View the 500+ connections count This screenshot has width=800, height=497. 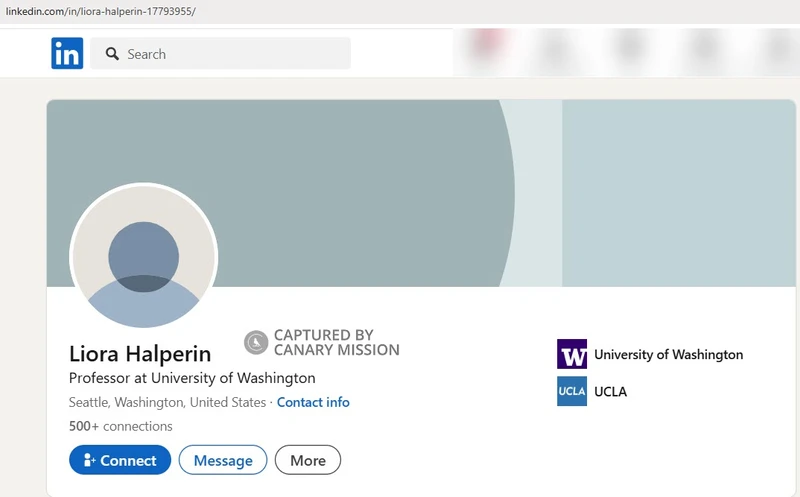[x=121, y=426]
